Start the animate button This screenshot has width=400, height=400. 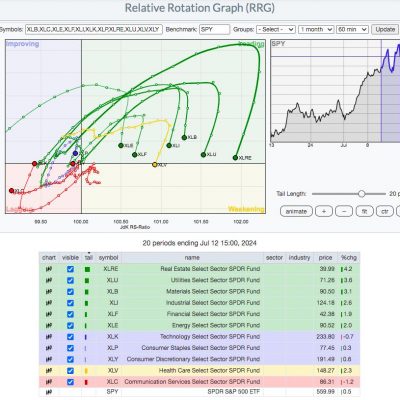296,211
